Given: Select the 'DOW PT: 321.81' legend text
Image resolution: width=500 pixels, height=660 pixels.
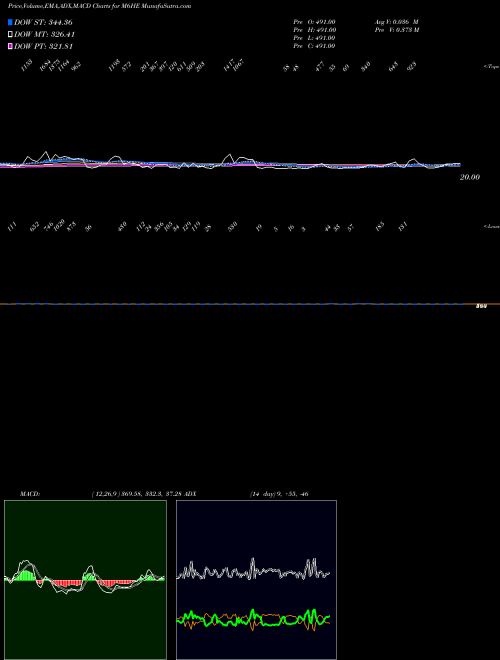Looking at the screenshot, I should (x=43, y=46).
